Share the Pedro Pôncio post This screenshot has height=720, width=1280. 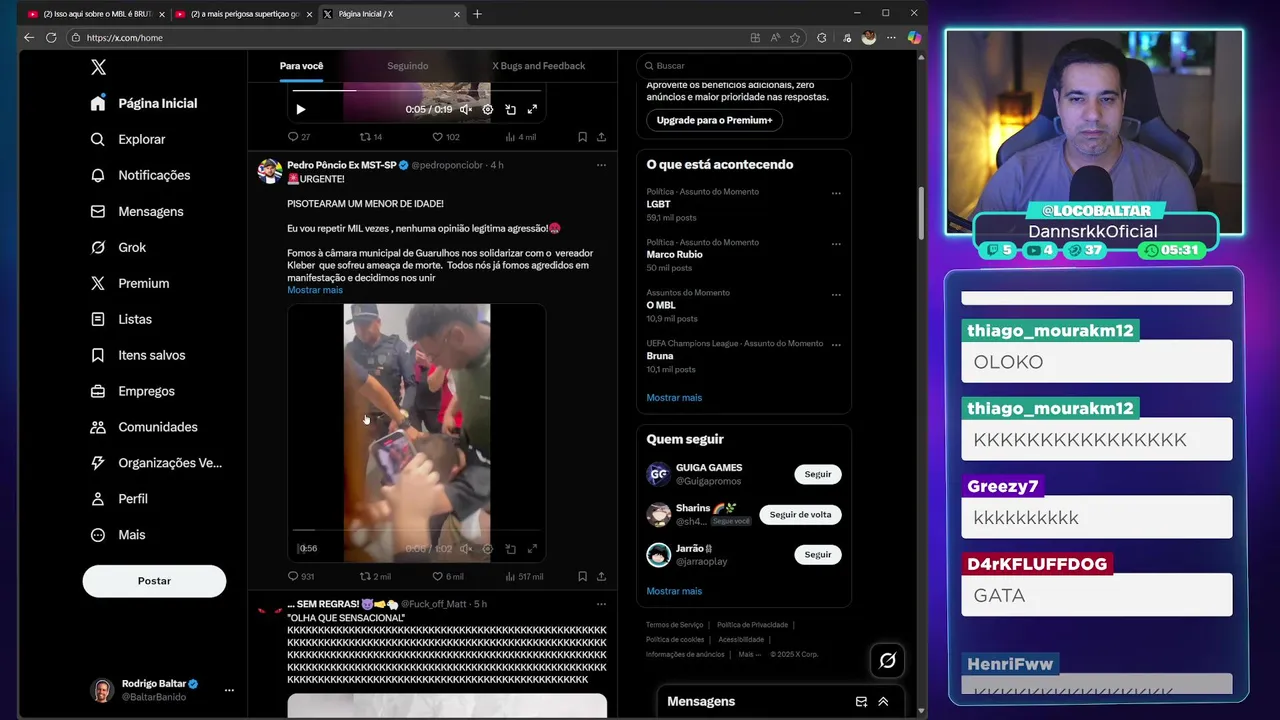coord(601,576)
